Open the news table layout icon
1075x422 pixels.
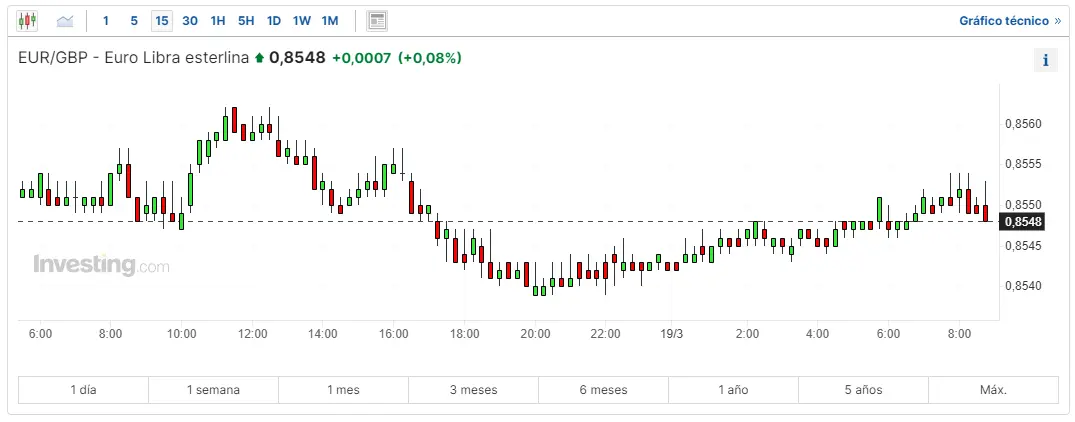tap(376, 21)
